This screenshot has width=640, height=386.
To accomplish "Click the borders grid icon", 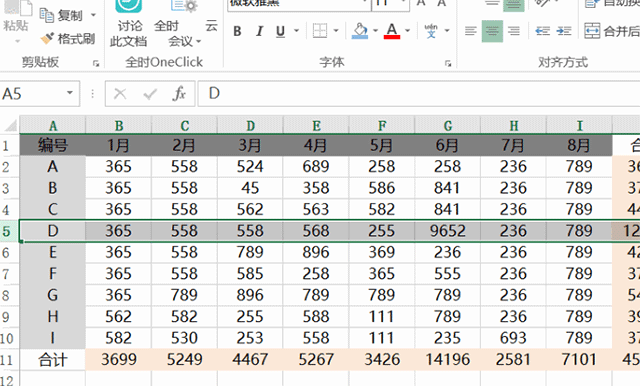I will pyautogui.click(x=320, y=31).
